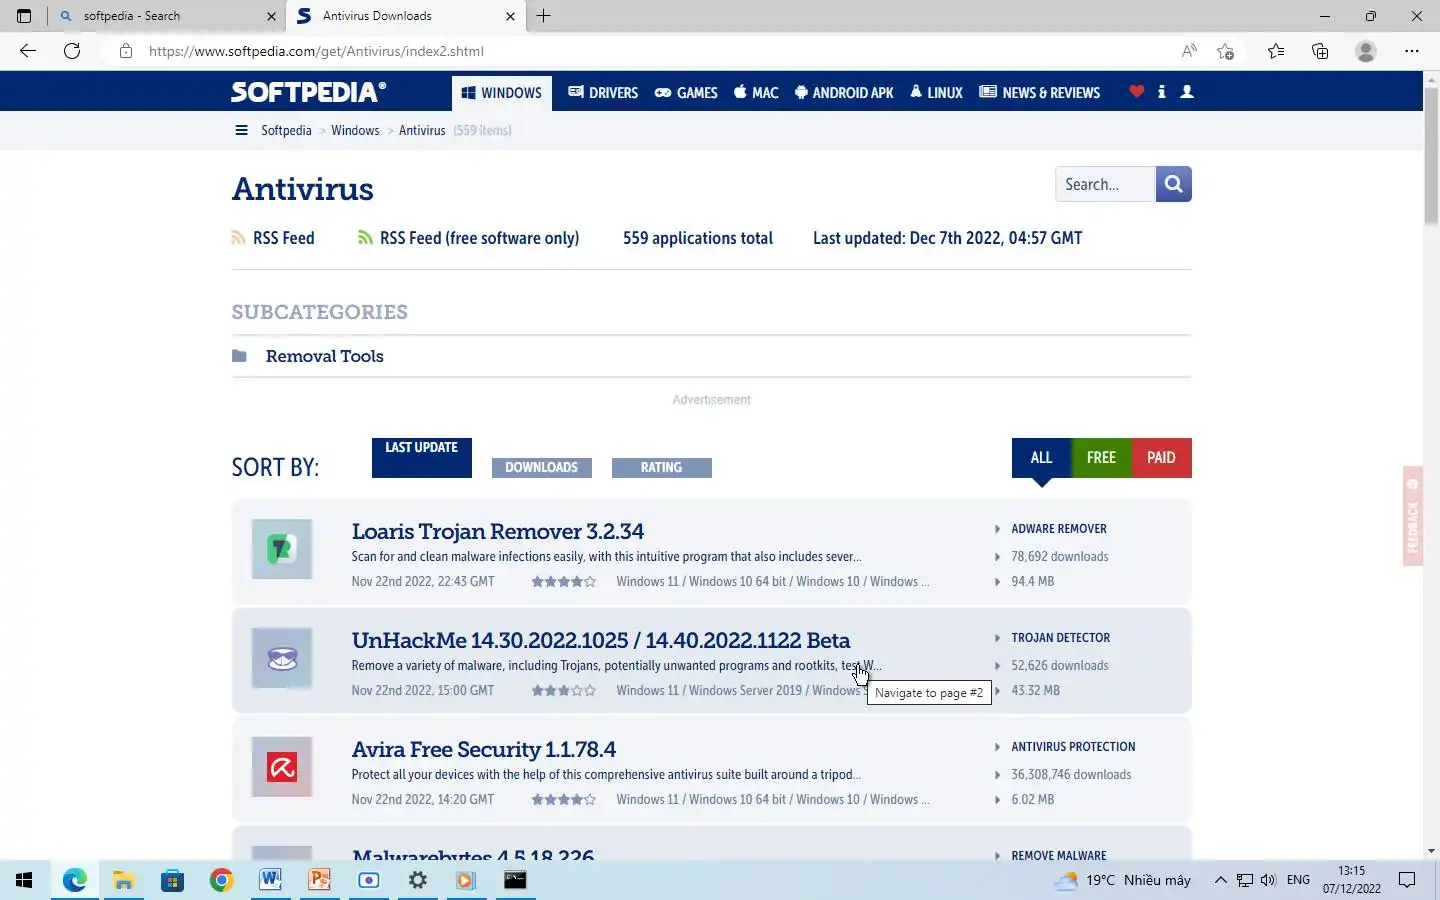
Task: Click the REMOVE MALWARE tag
Action: [1059, 856]
